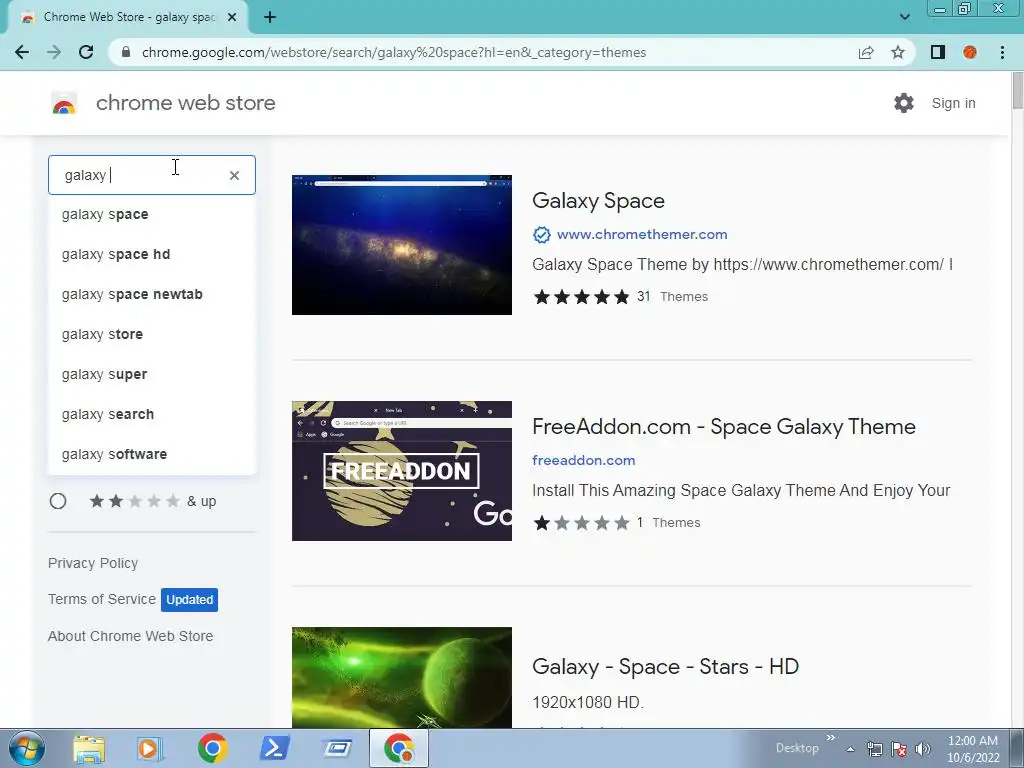
Task: Choose the 'galaxy search' suggestion
Action: click(x=152, y=414)
